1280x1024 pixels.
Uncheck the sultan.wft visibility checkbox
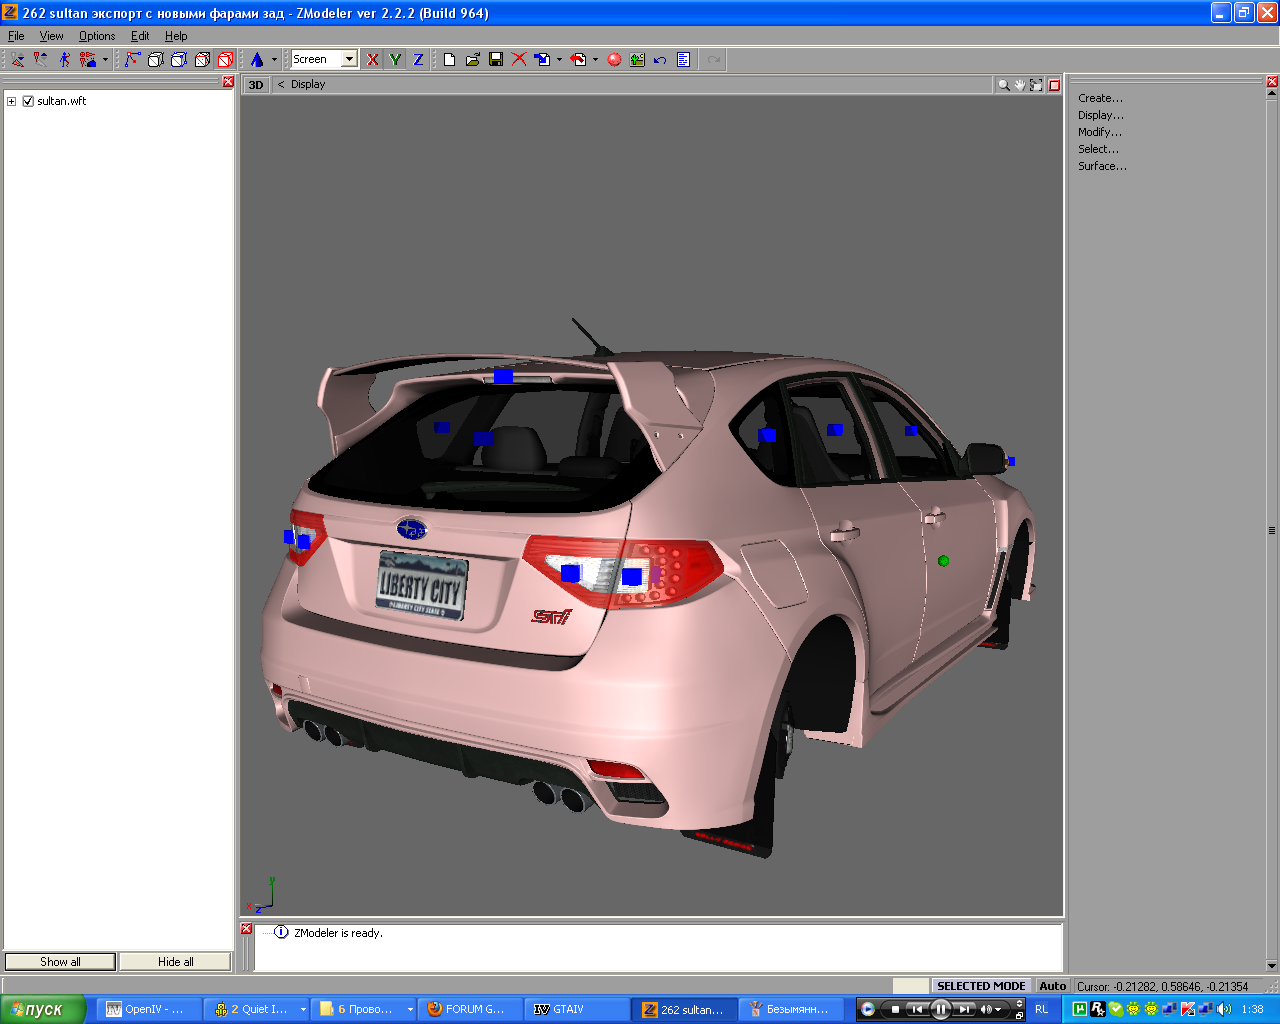click(x=28, y=101)
